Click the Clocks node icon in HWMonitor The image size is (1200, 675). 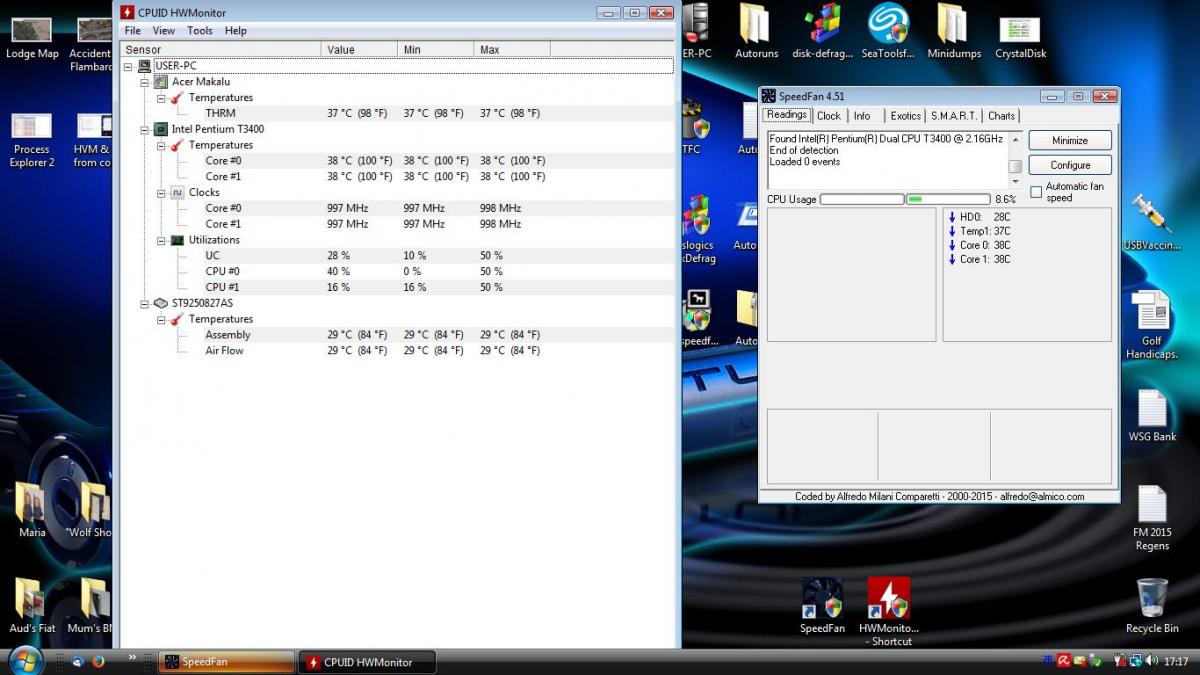tap(177, 192)
